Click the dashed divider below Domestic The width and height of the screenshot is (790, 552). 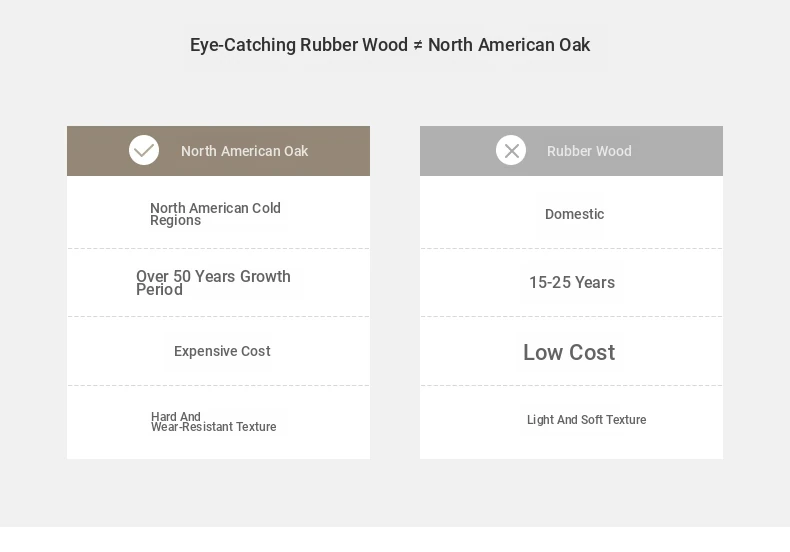(571, 248)
